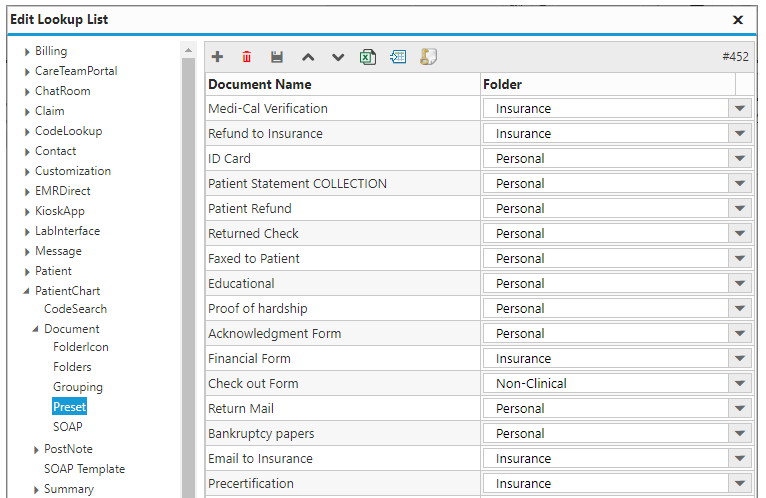Screen dimensions: 766x498
Task: Expand the KioskApp tree node
Action: point(27,212)
